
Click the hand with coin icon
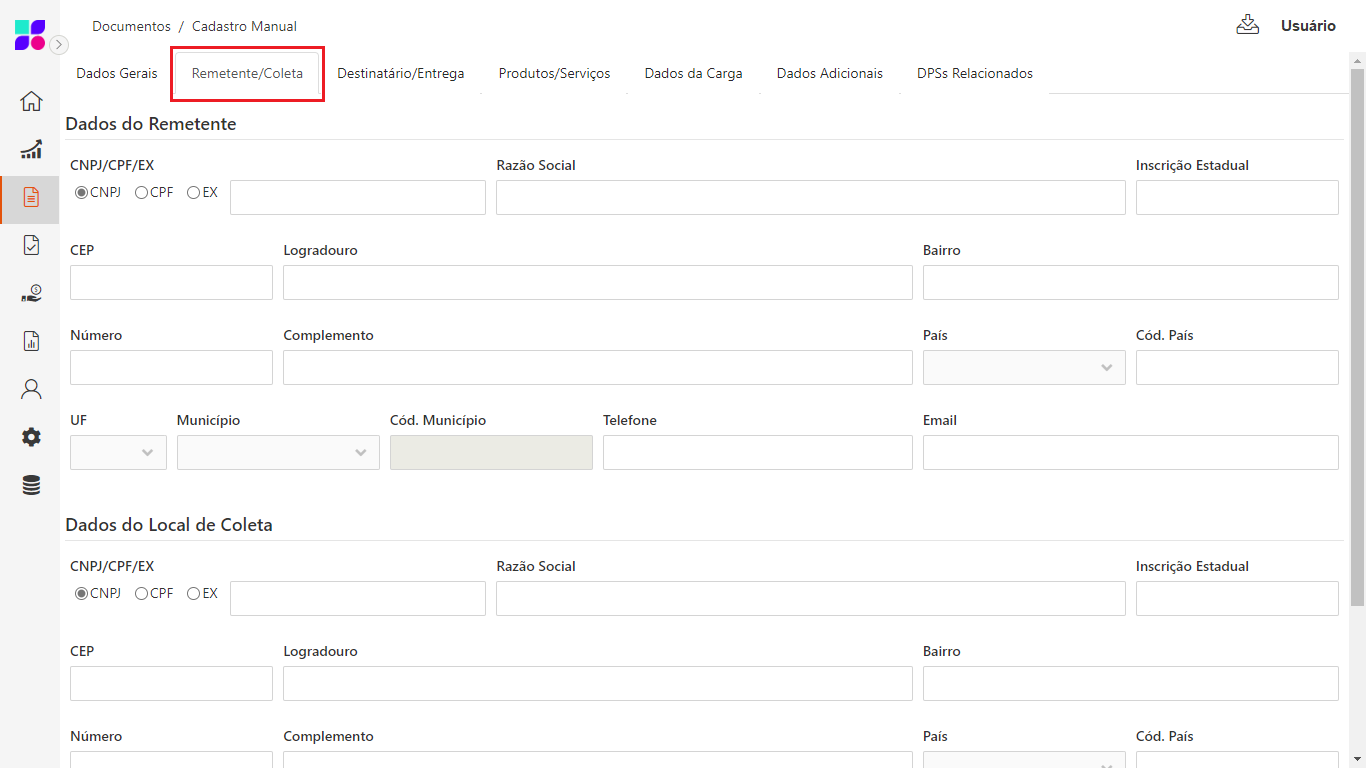click(31, 293)
